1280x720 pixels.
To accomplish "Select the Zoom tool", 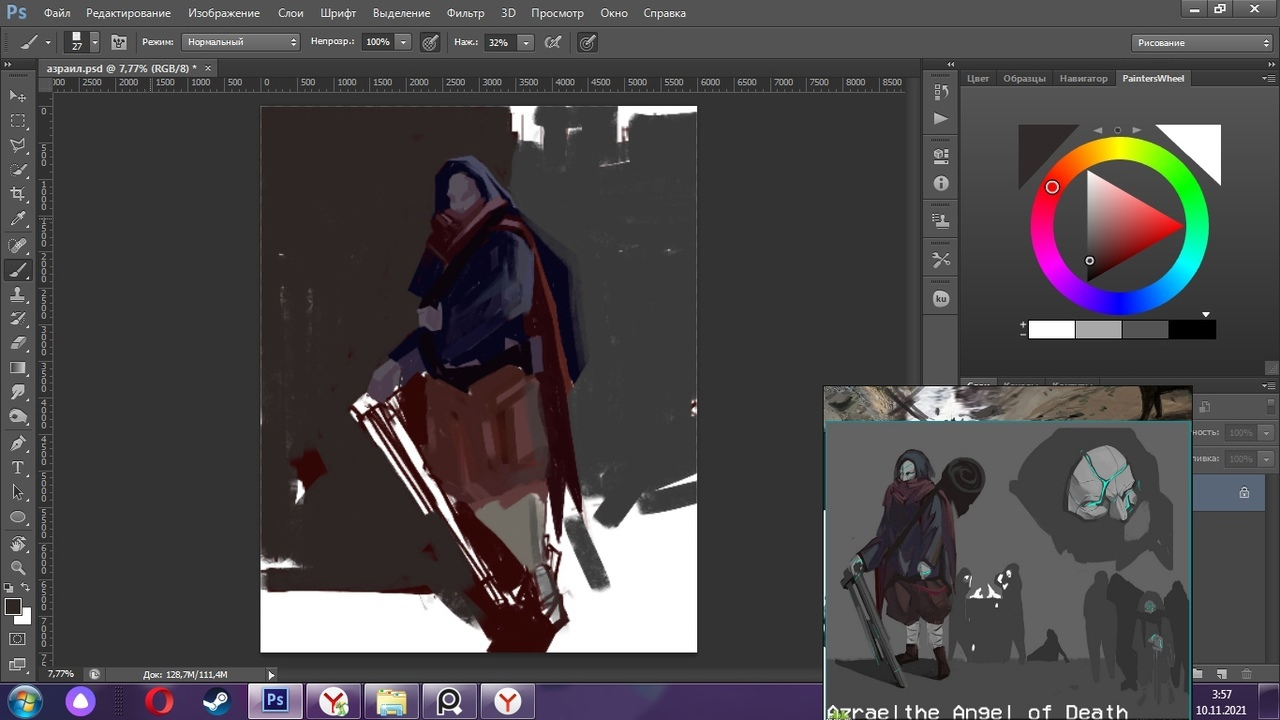I will click(18, 567).
